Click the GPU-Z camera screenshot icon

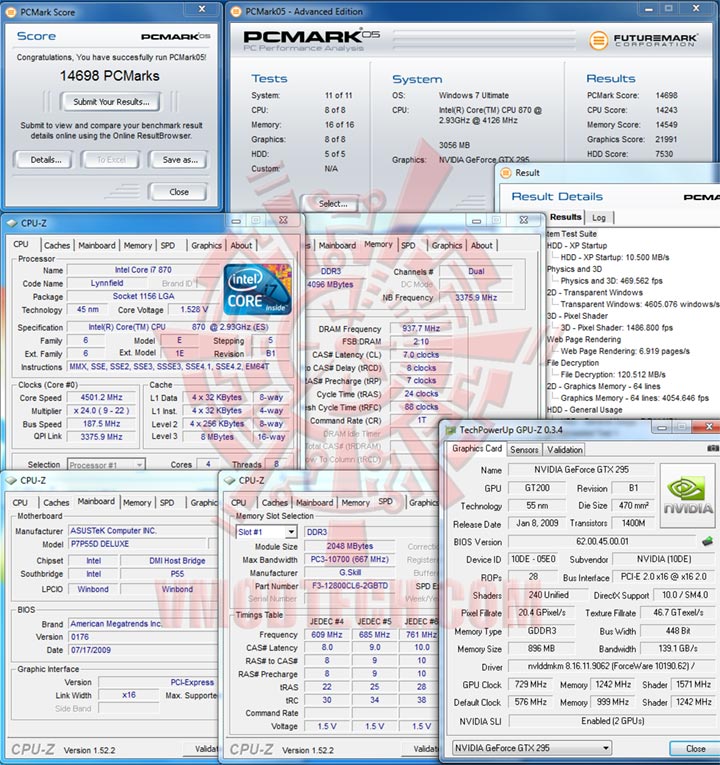(713, 447)
